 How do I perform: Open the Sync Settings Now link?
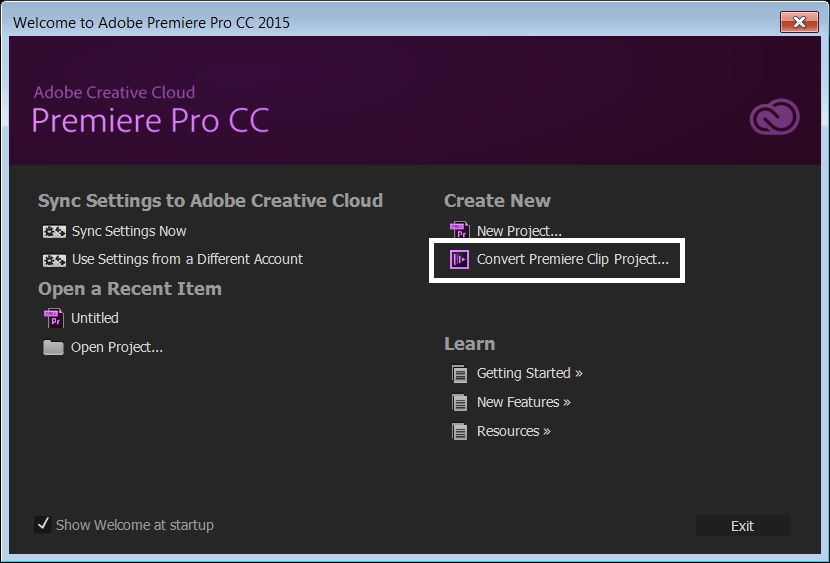coord(129,232)
